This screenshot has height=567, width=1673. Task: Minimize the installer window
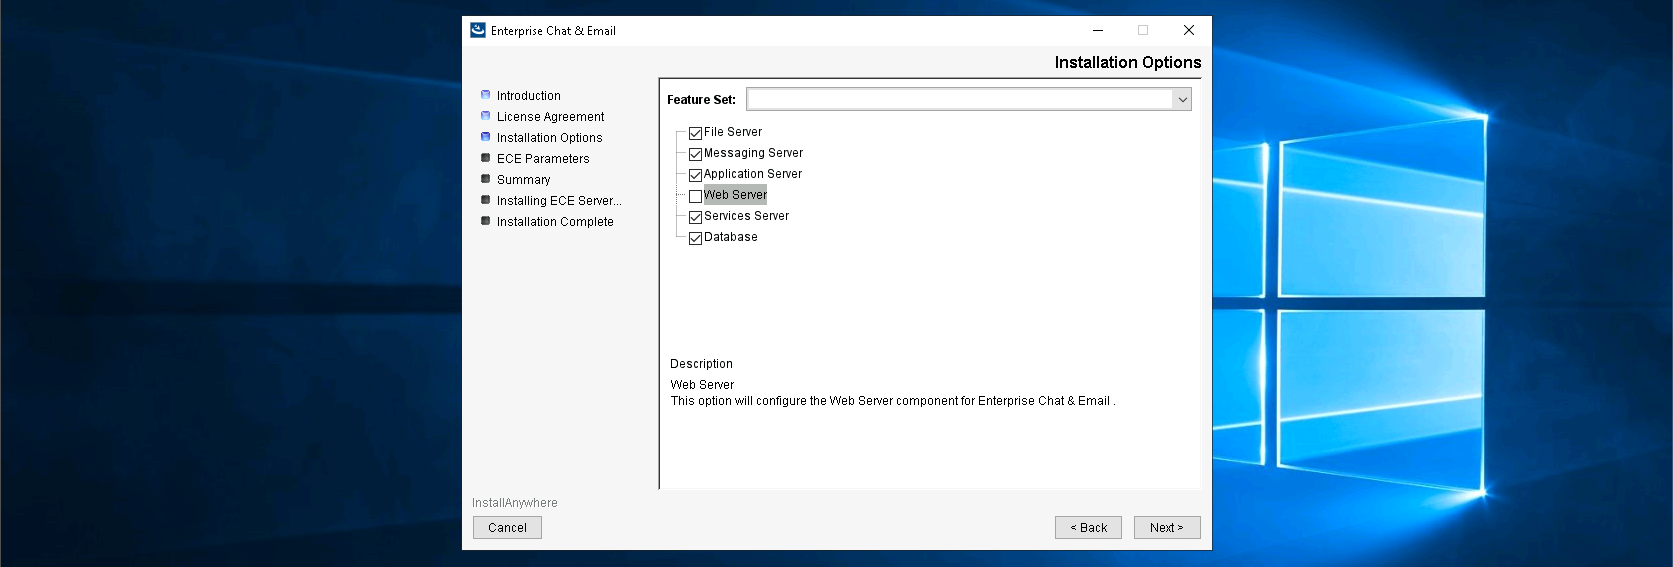[1098, 30]
